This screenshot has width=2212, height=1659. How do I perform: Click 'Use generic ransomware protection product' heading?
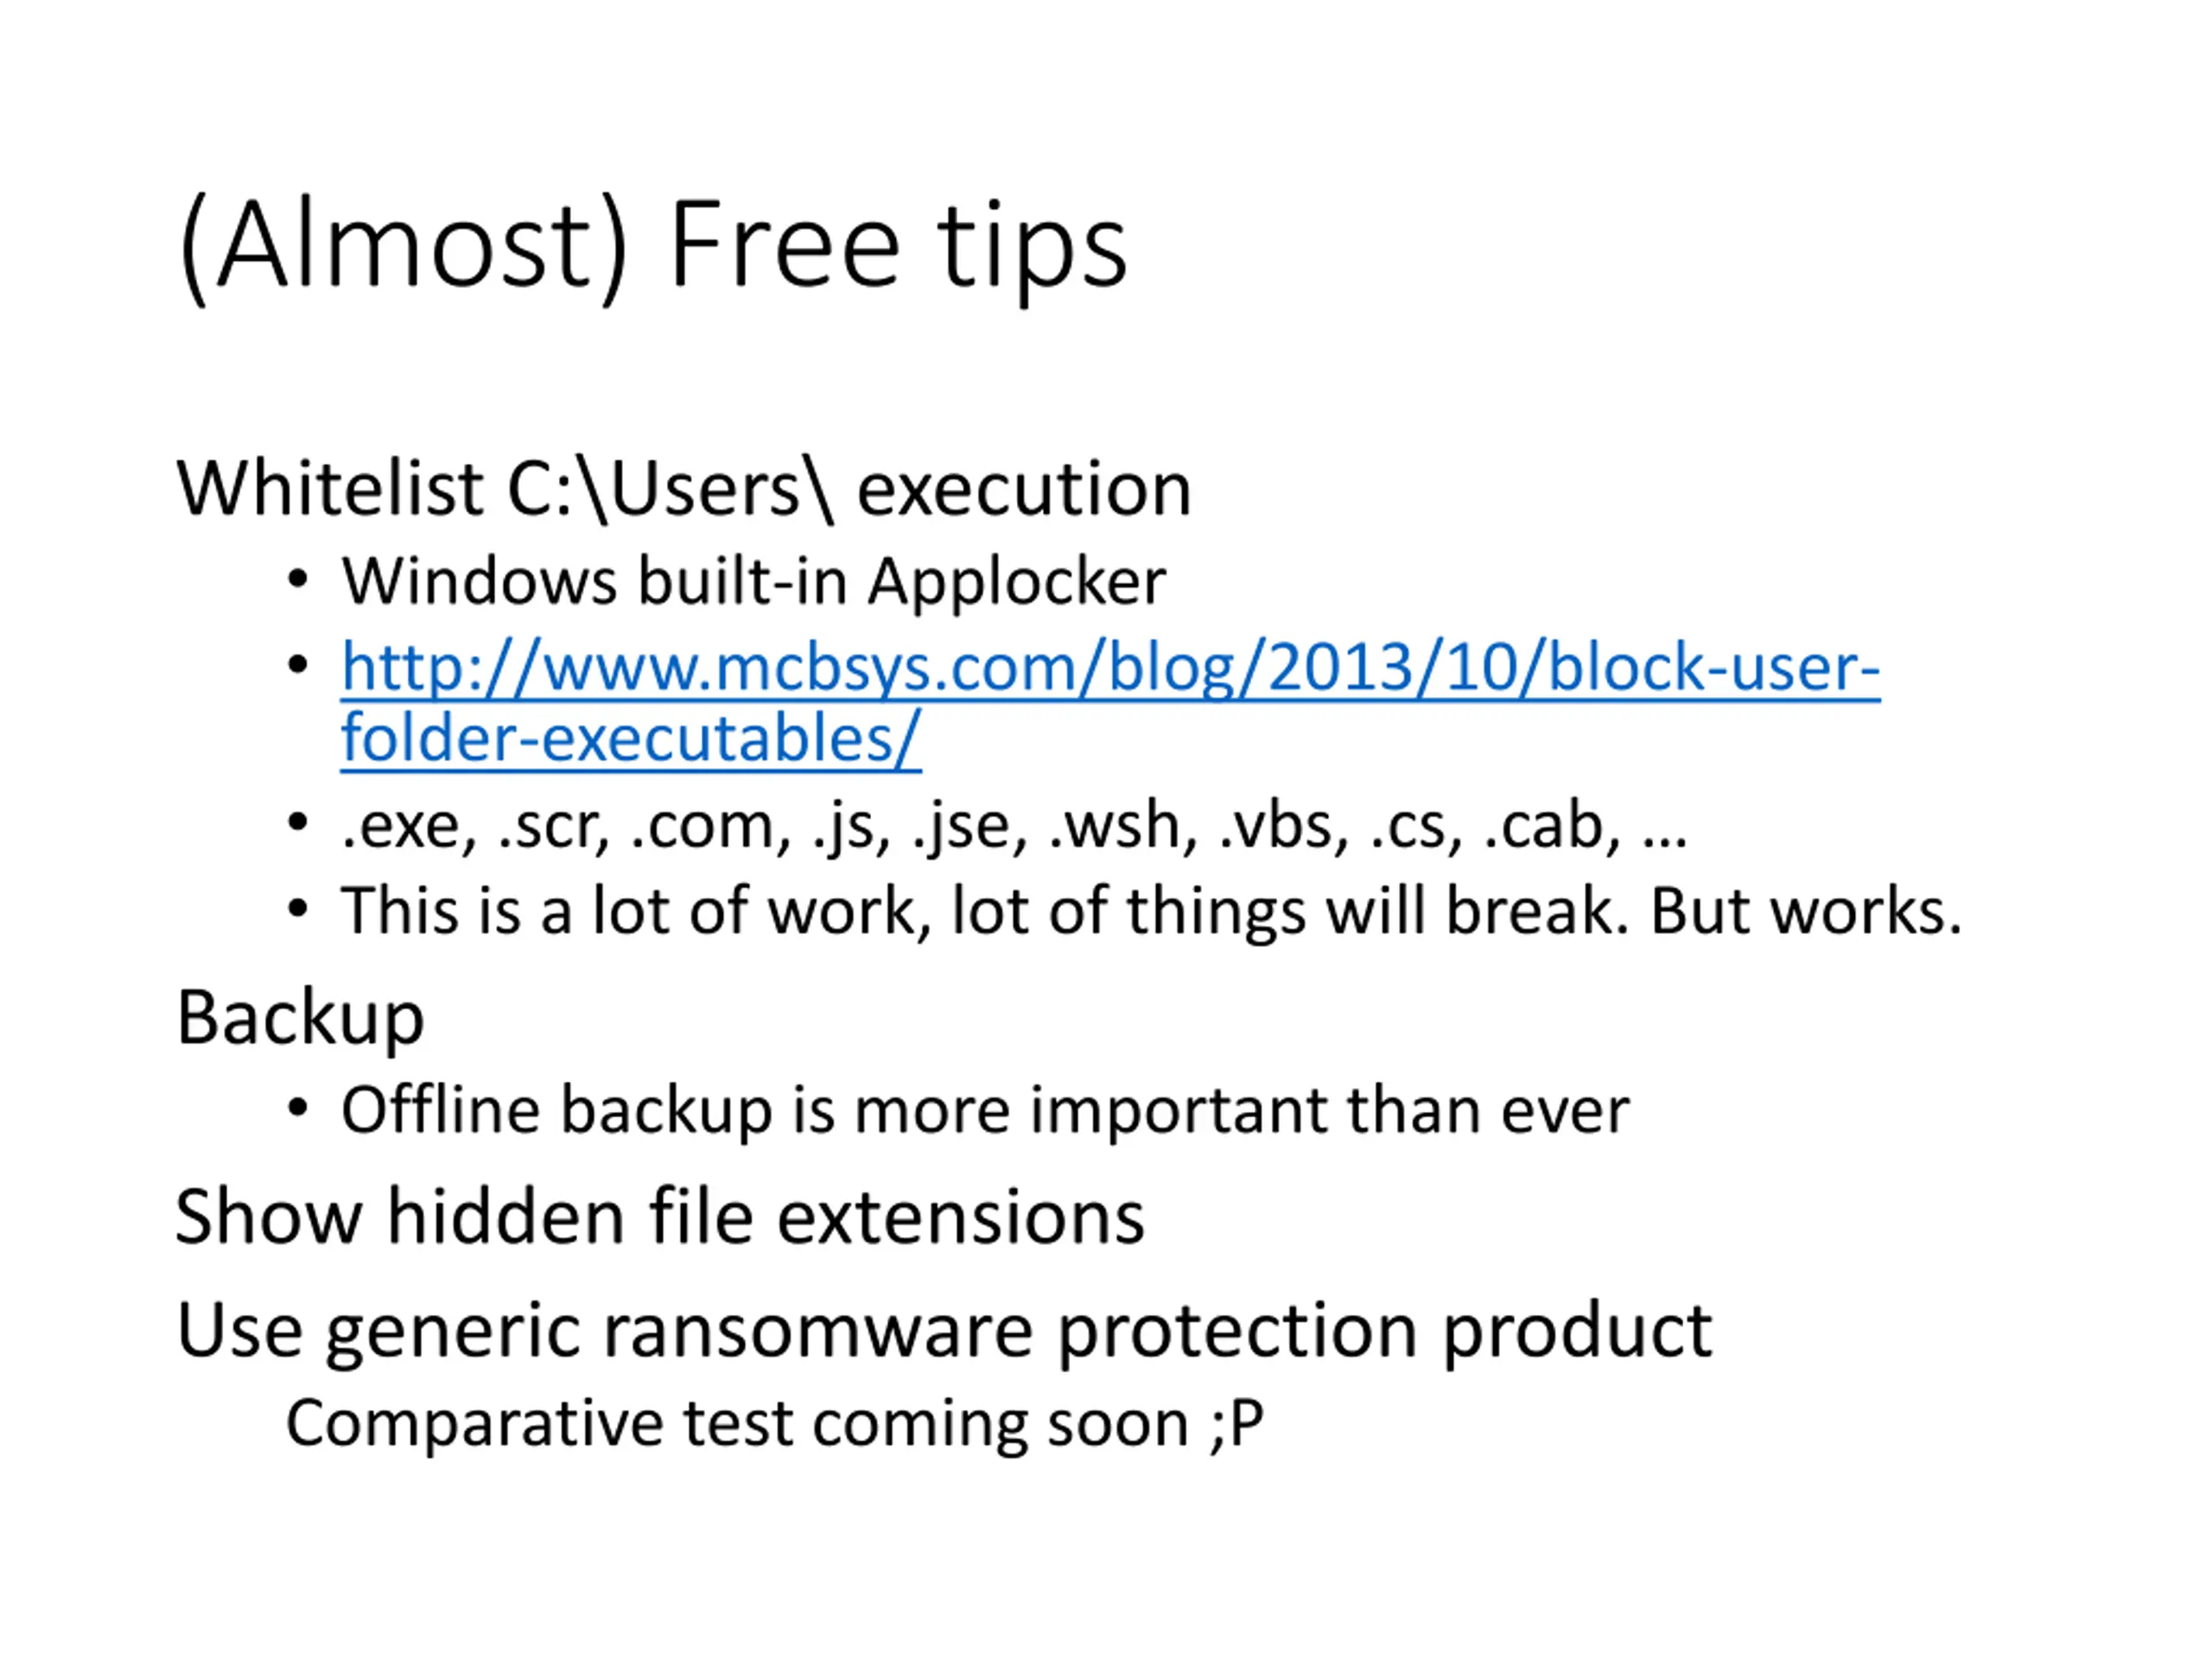pos(944,1332)
